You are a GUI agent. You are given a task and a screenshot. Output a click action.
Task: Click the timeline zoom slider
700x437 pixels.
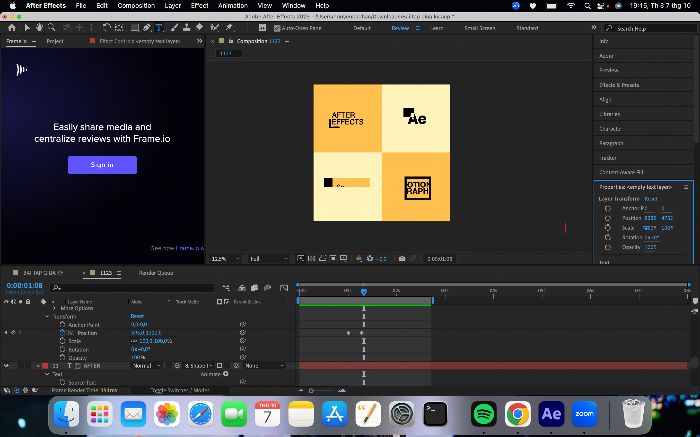pyautogui.click(x=312, y=390)
